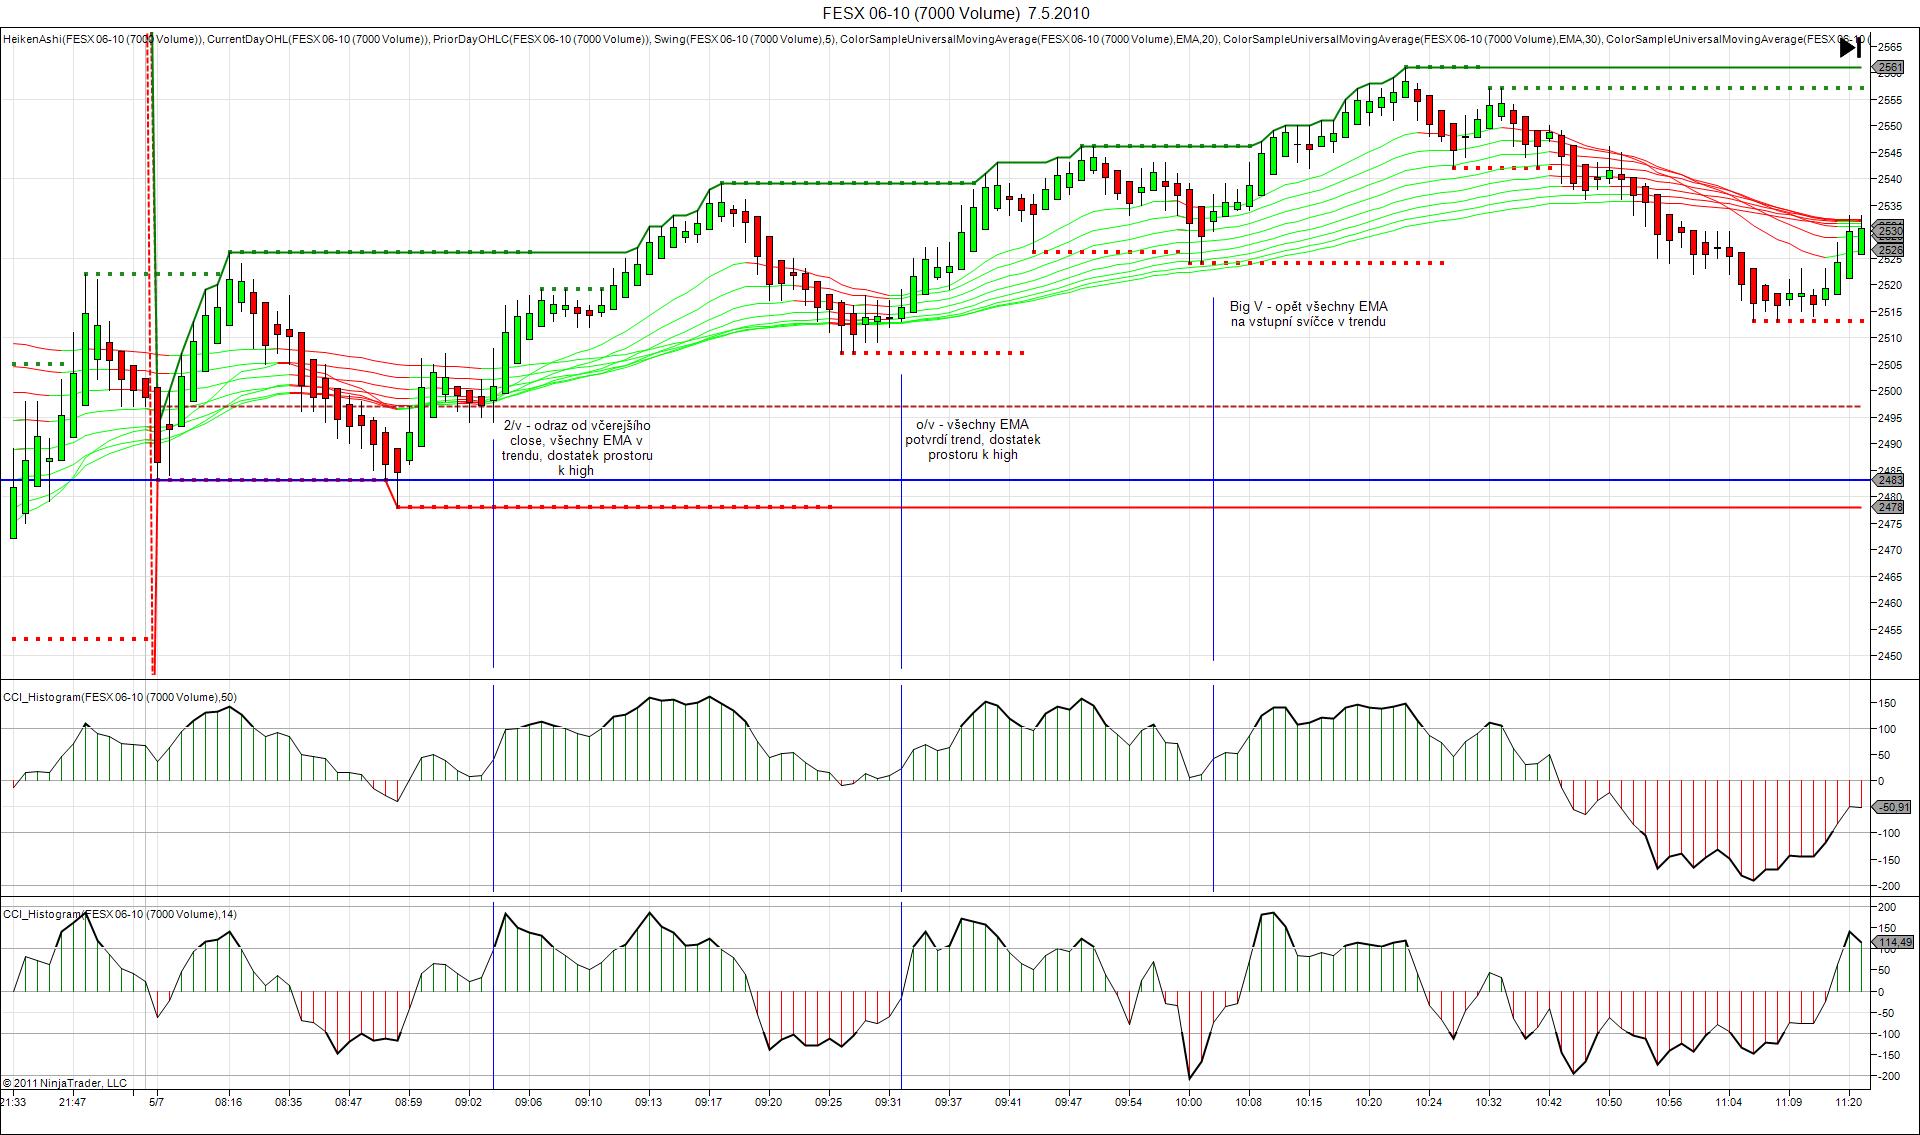The image size is (1920, 1135).
Task: Click the chart title FESX 06-10 7.5.2010
Action: coord(955,13)
